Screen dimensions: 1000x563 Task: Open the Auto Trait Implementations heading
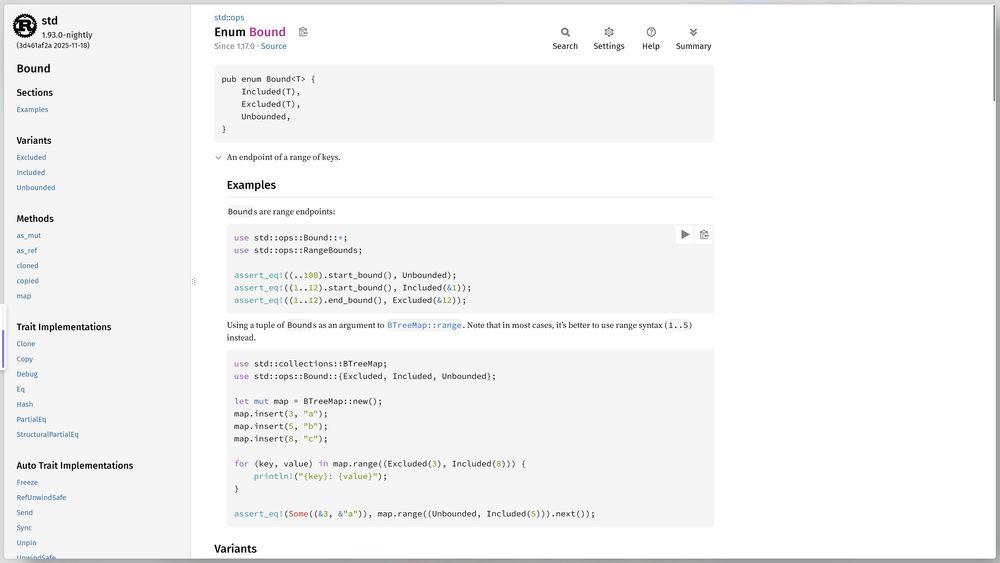75,465
